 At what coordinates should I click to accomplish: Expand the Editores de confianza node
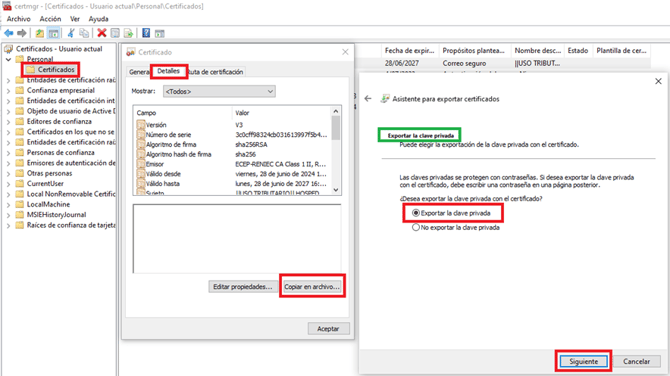8,122
